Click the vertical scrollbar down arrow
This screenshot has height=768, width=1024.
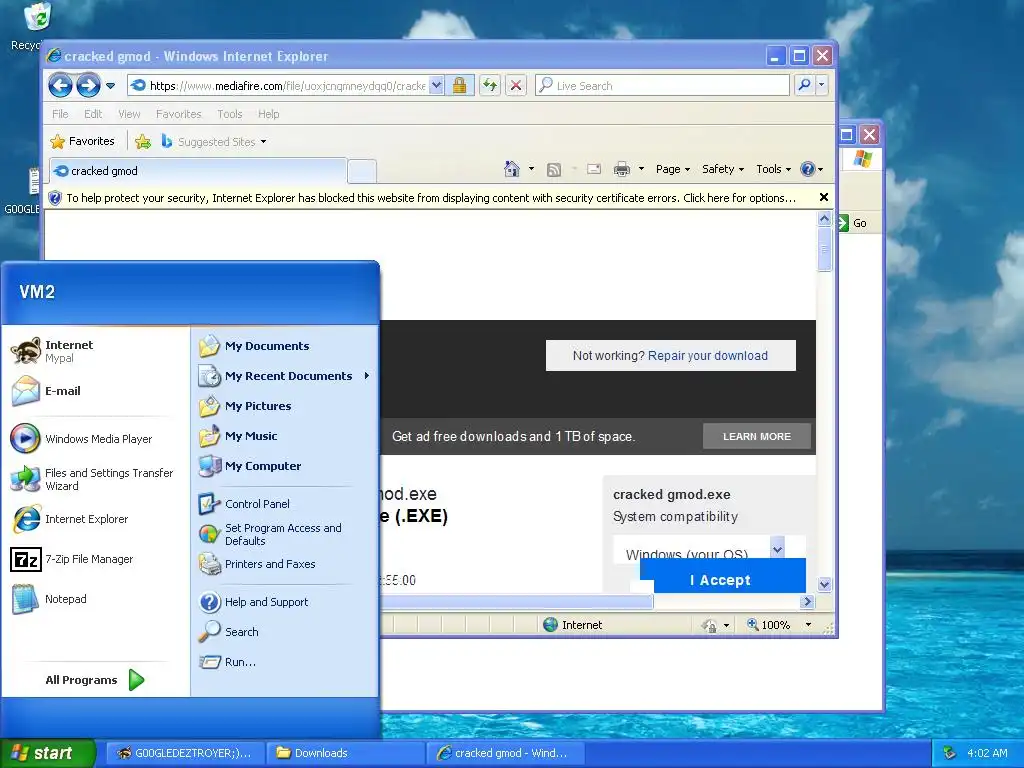pyautogui.click(x=824, y=584)
